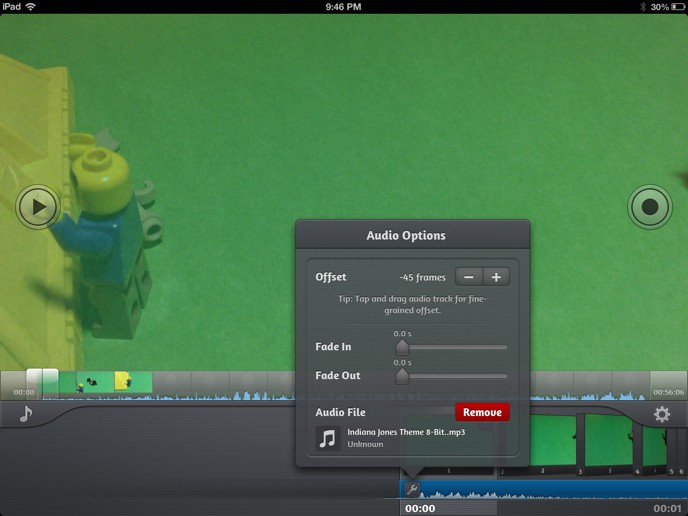Increase offset with plus button

pos(496,277)
